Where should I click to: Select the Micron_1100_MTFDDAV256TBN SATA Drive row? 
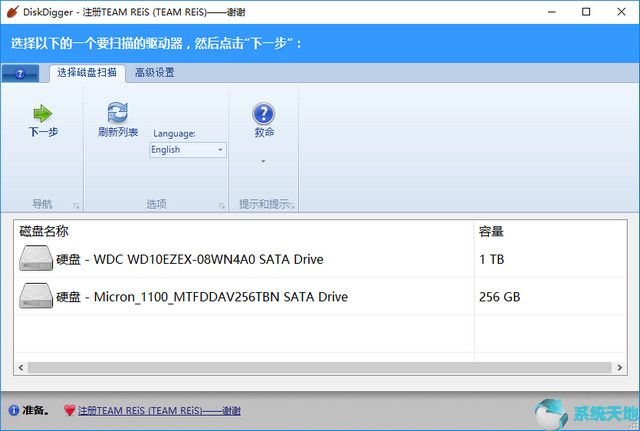[x=320, y=297]
